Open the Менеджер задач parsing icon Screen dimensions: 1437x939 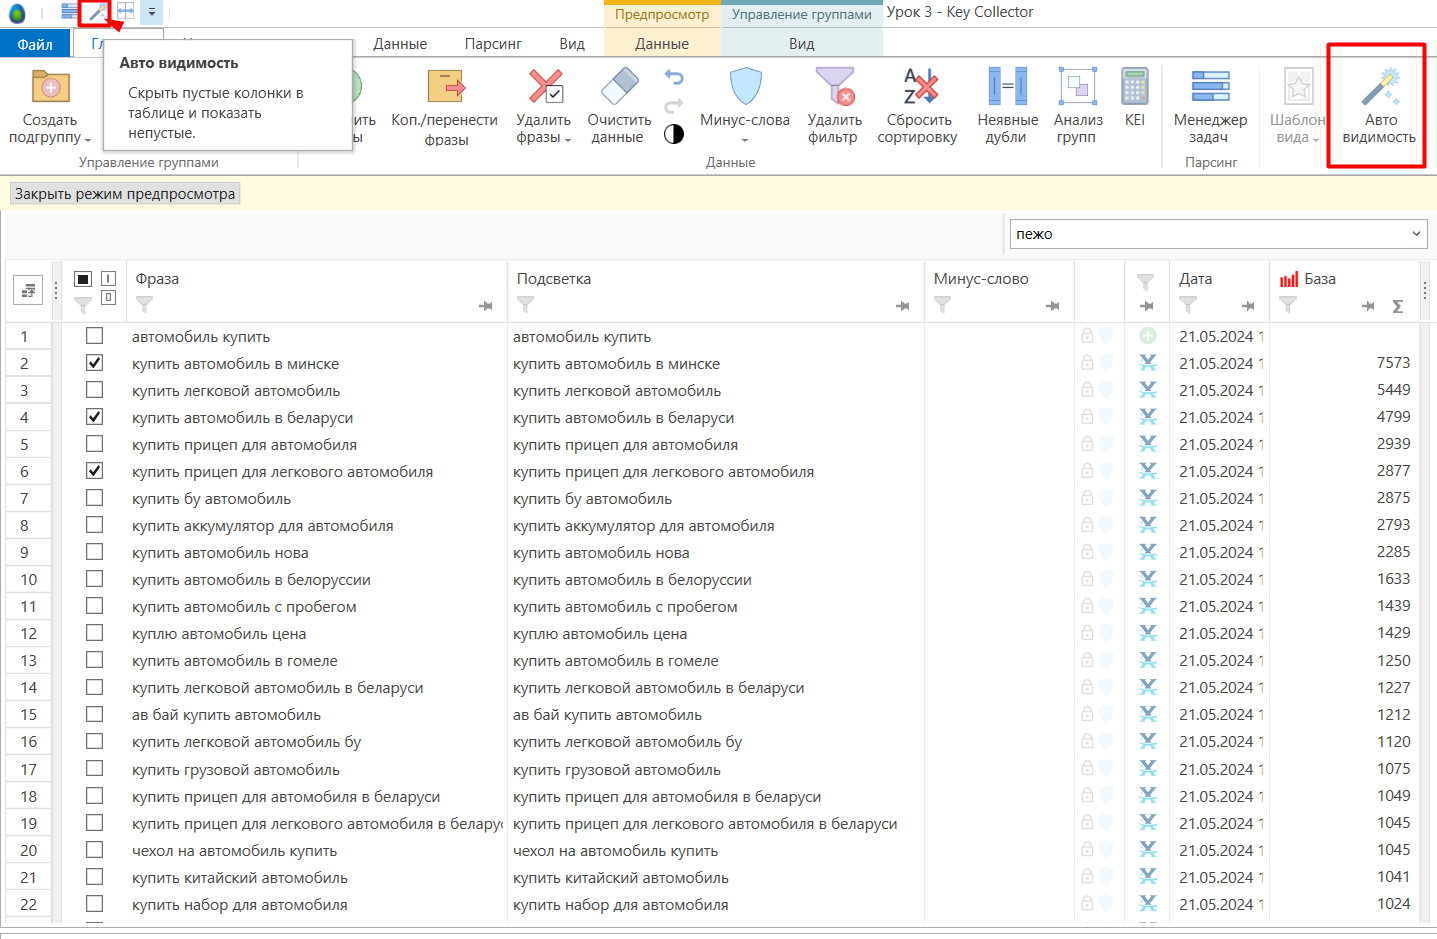[1210, 87]
